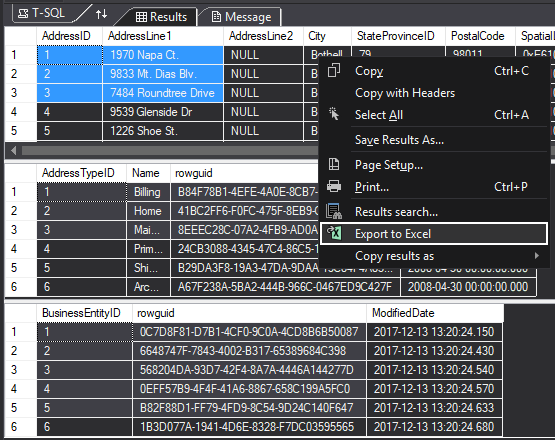Select rowguid cell 0C7D8F81-D7B1-4CF0-9C0A-4CD8B6B50087
The width and height of the screenshot is (555, 440).
click(x=250, y=332)
